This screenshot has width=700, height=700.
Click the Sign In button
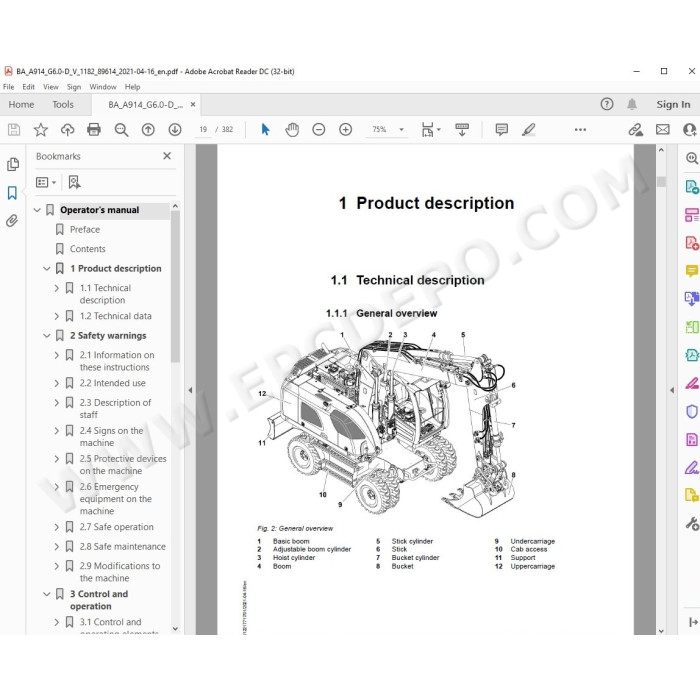click(673, 104)
